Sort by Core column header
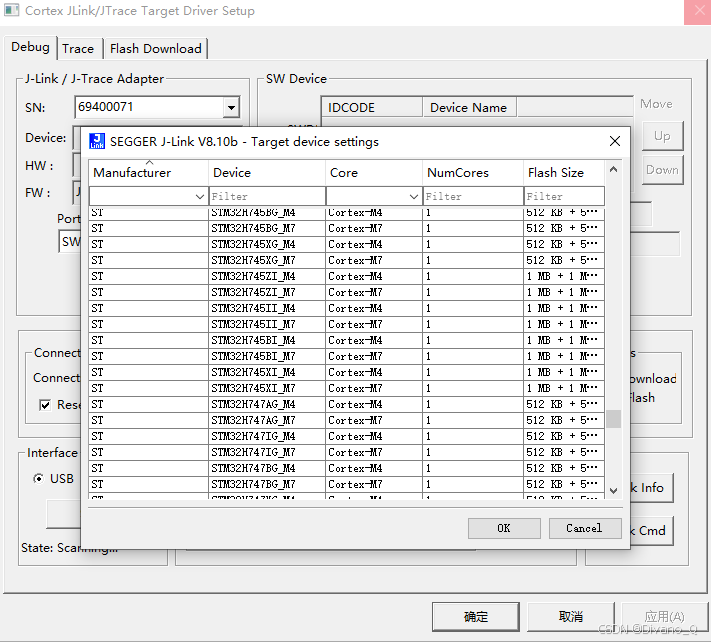 click(374, 173)
